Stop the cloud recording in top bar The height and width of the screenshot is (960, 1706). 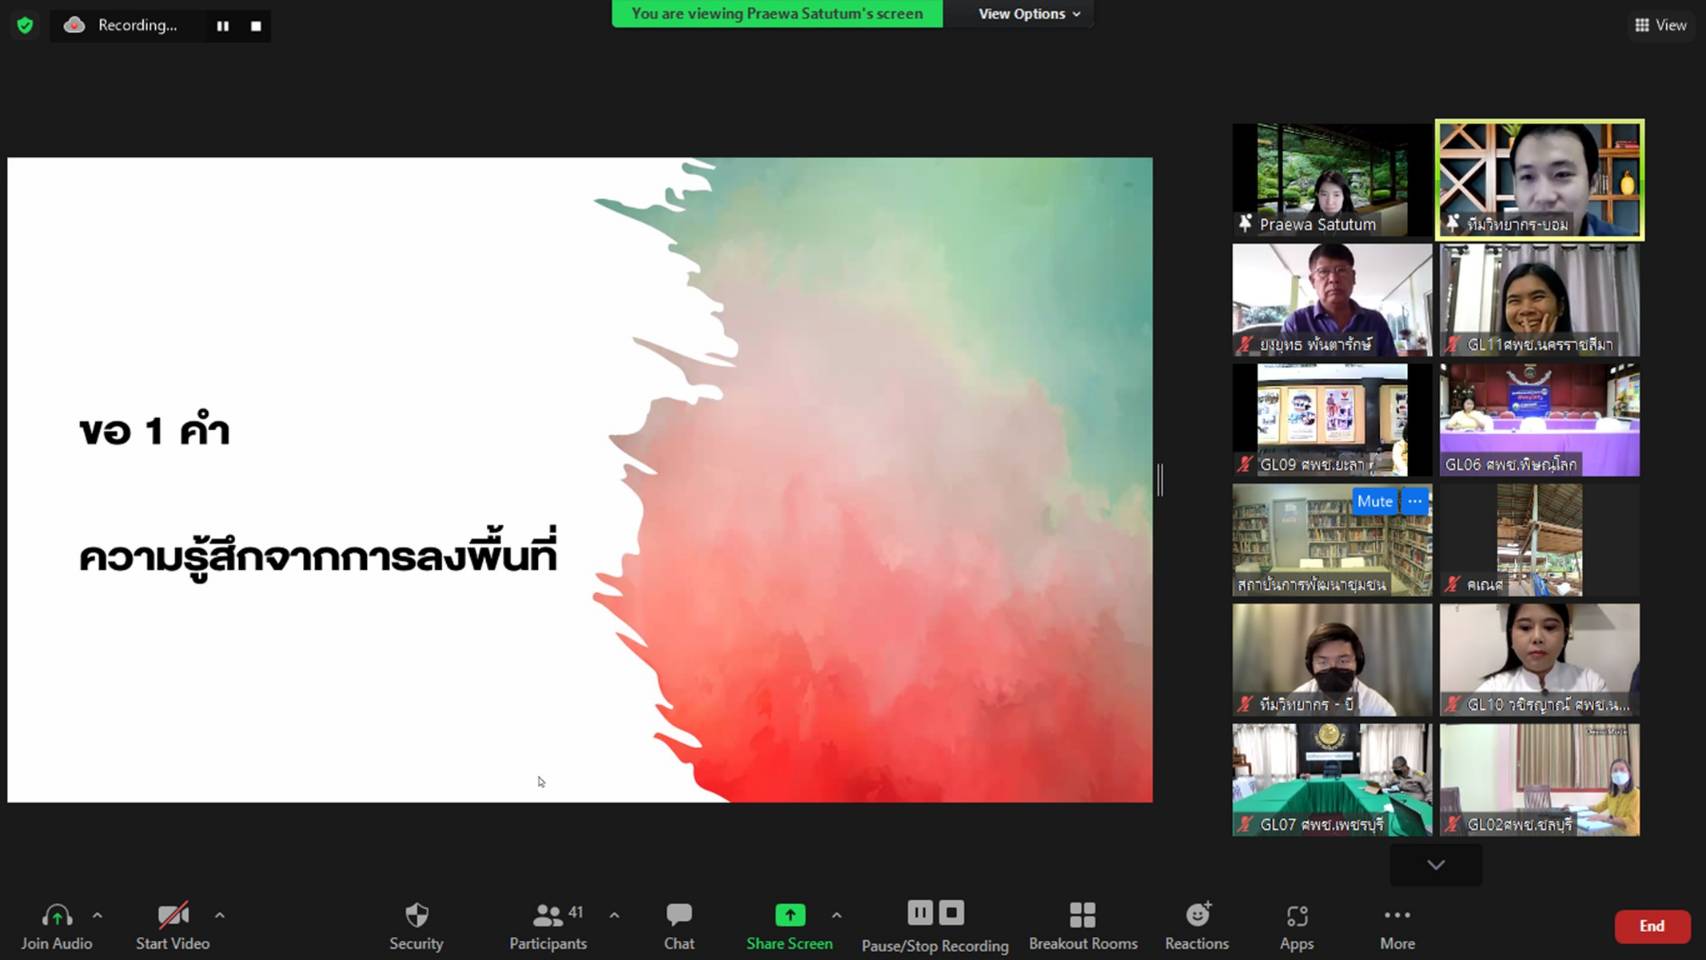[256, 26]
